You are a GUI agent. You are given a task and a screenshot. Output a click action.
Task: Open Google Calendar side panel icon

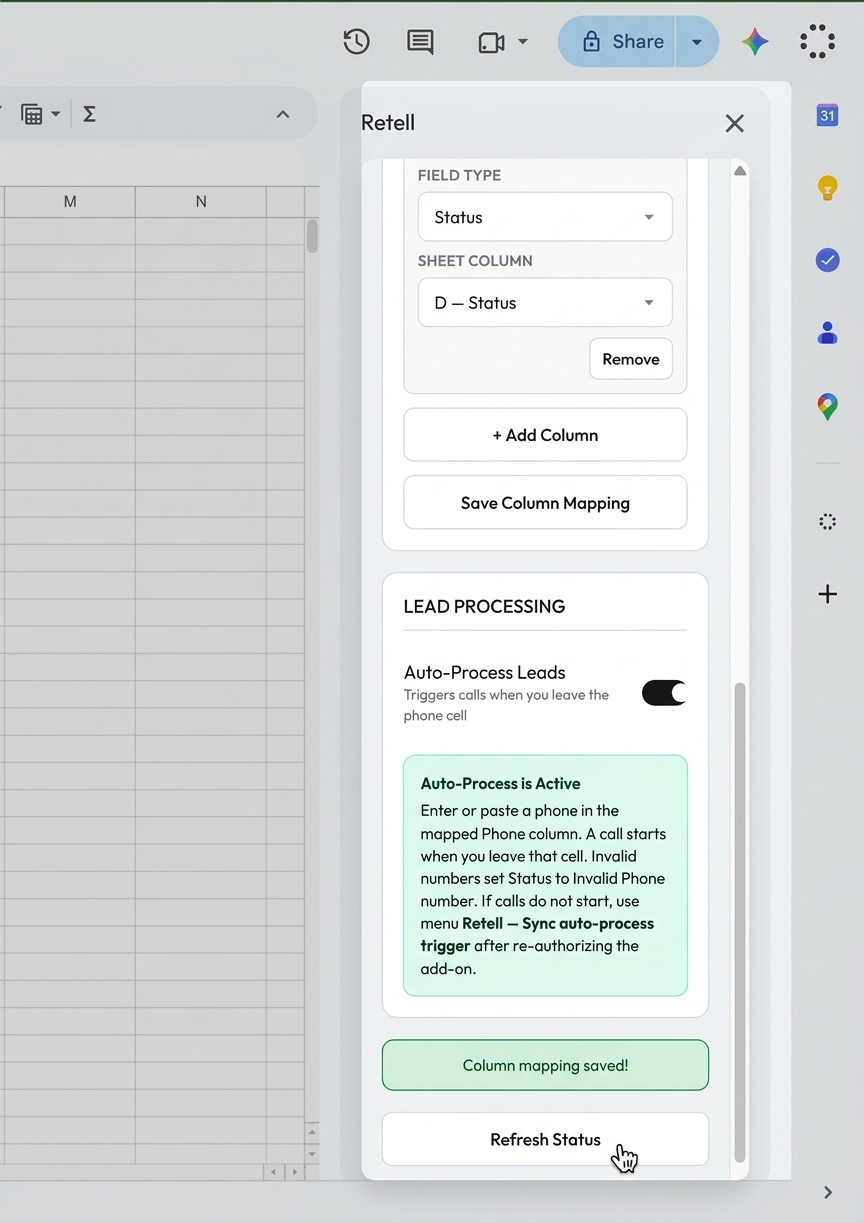(x=827, y=115)
